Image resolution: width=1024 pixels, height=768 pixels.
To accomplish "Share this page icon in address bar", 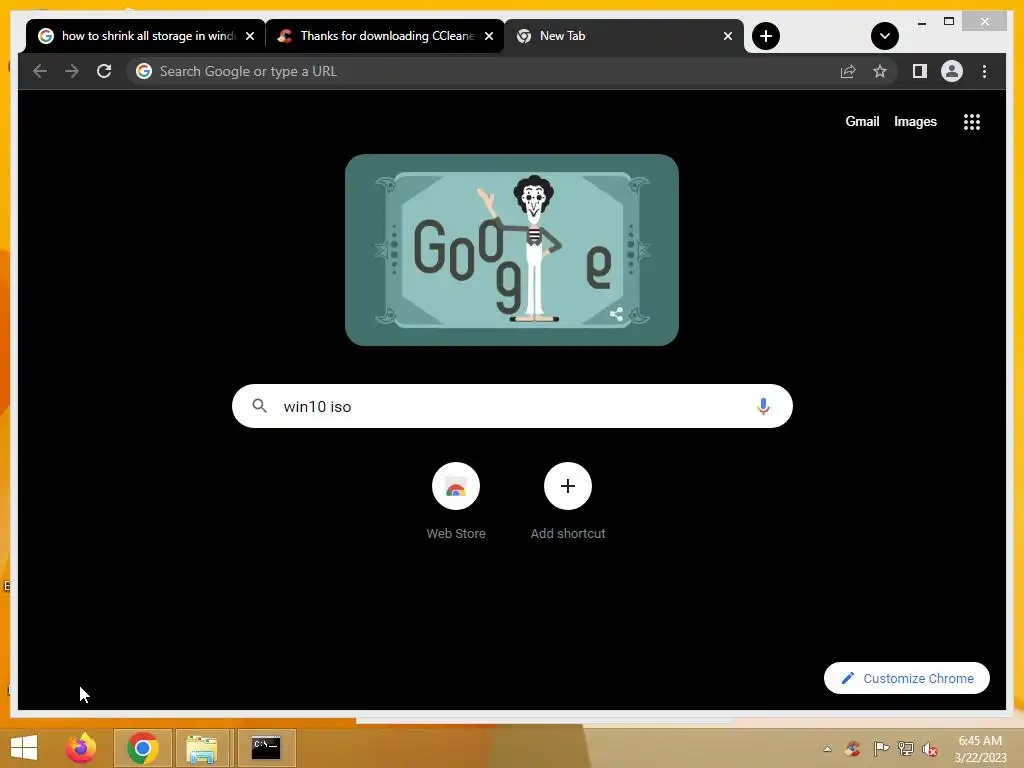I will [848, 71].
